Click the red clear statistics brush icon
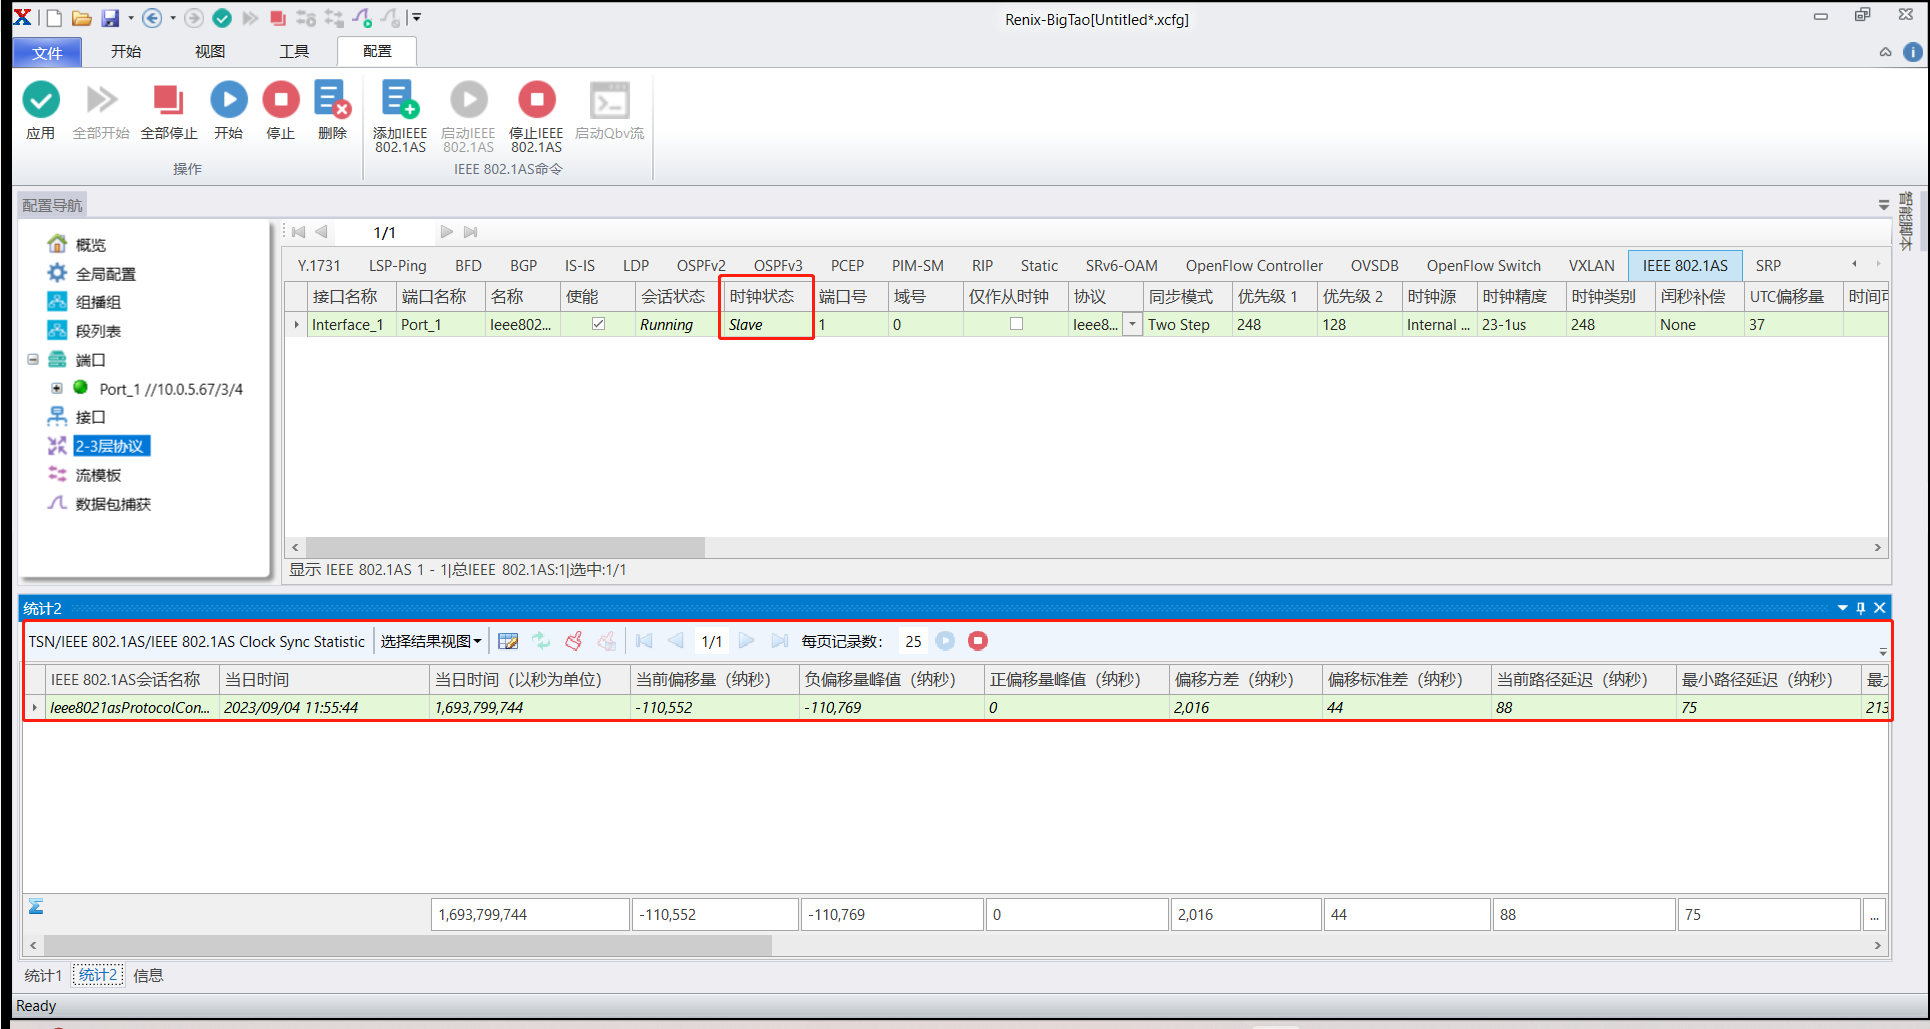 click(x=574, y=641)
